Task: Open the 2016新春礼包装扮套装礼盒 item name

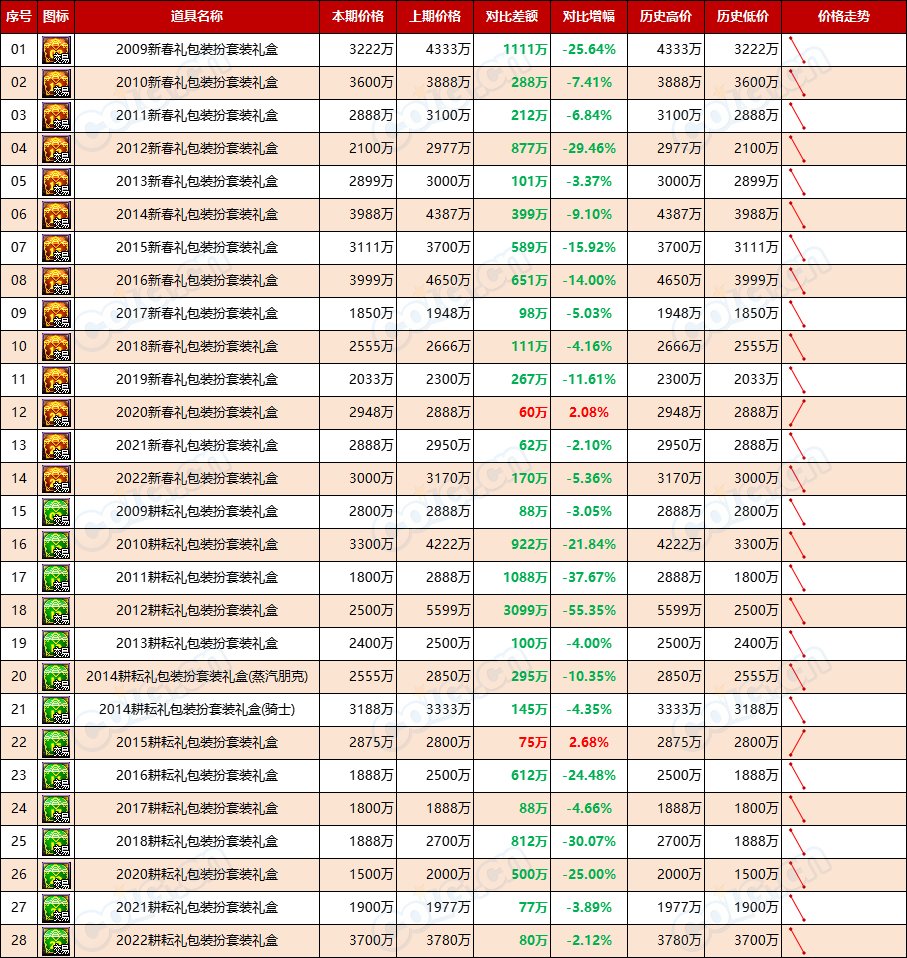Action: [x=197, y=281]
